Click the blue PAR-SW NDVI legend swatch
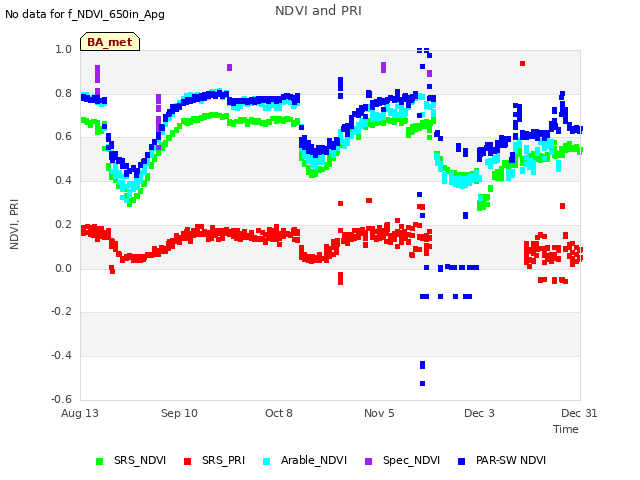640x480 pixels. [462, 461]
